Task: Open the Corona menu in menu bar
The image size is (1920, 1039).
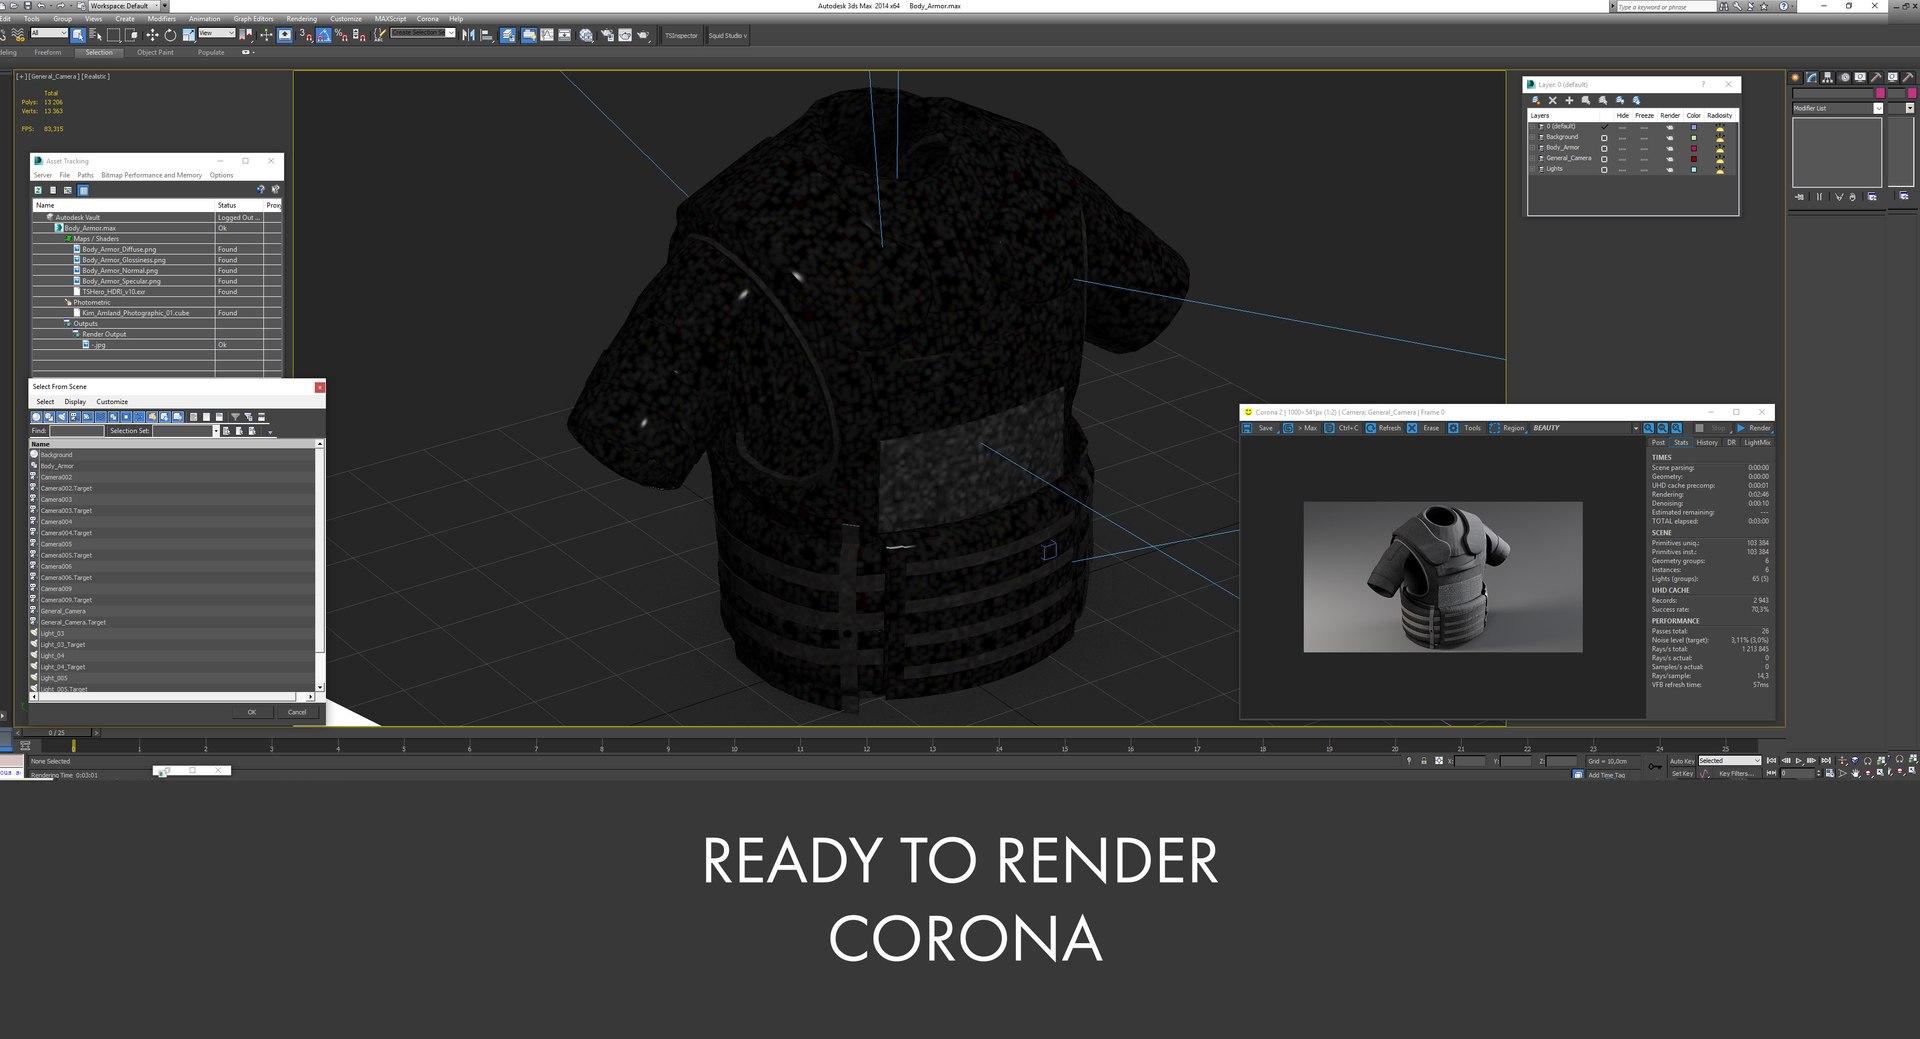Action: tap(427, 19)
